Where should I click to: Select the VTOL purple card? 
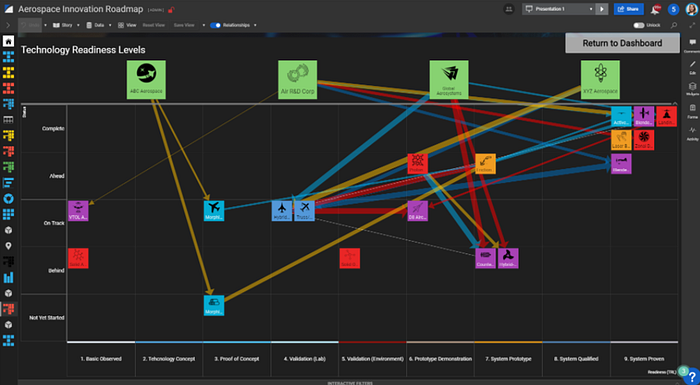click(78, 211)
